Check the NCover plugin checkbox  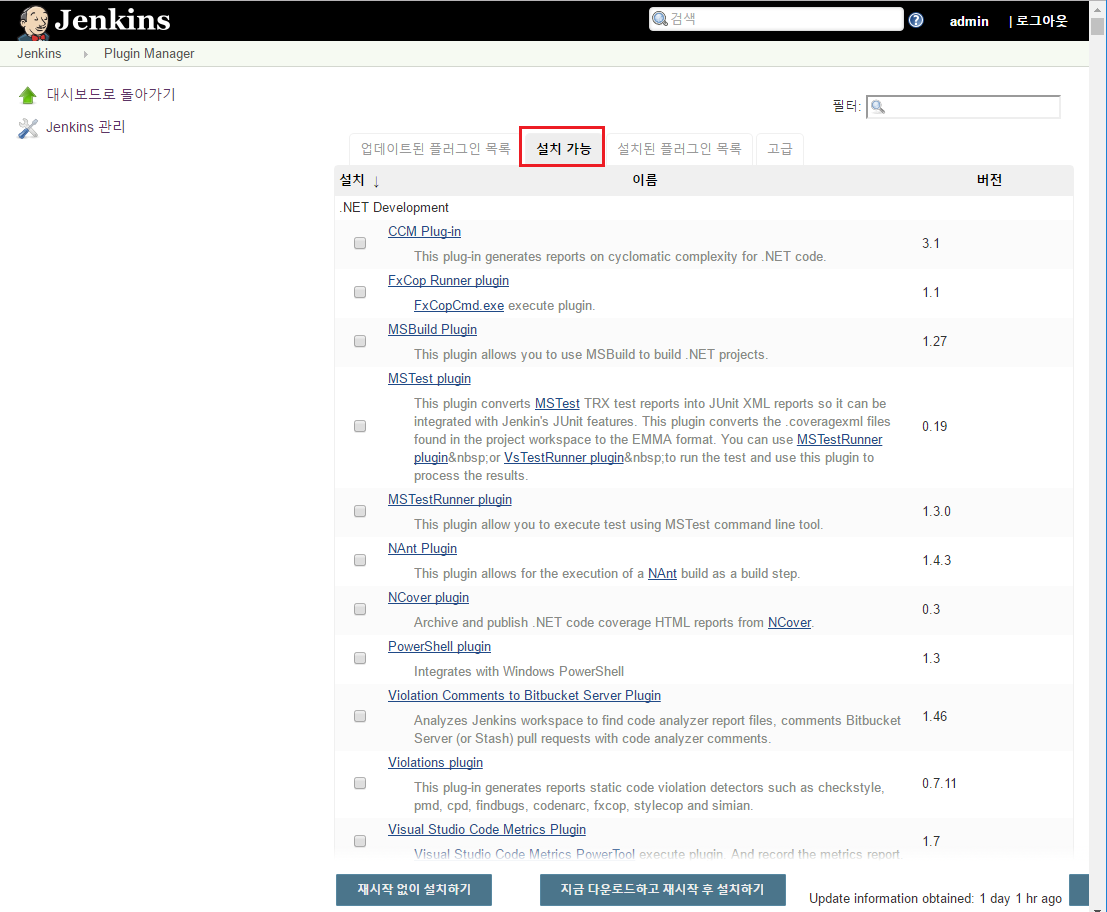360,608
